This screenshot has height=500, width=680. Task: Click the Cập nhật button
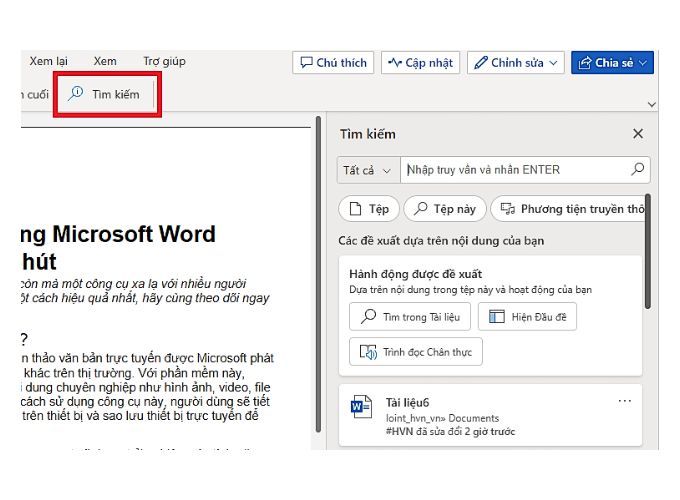click(x=420, y=63)
